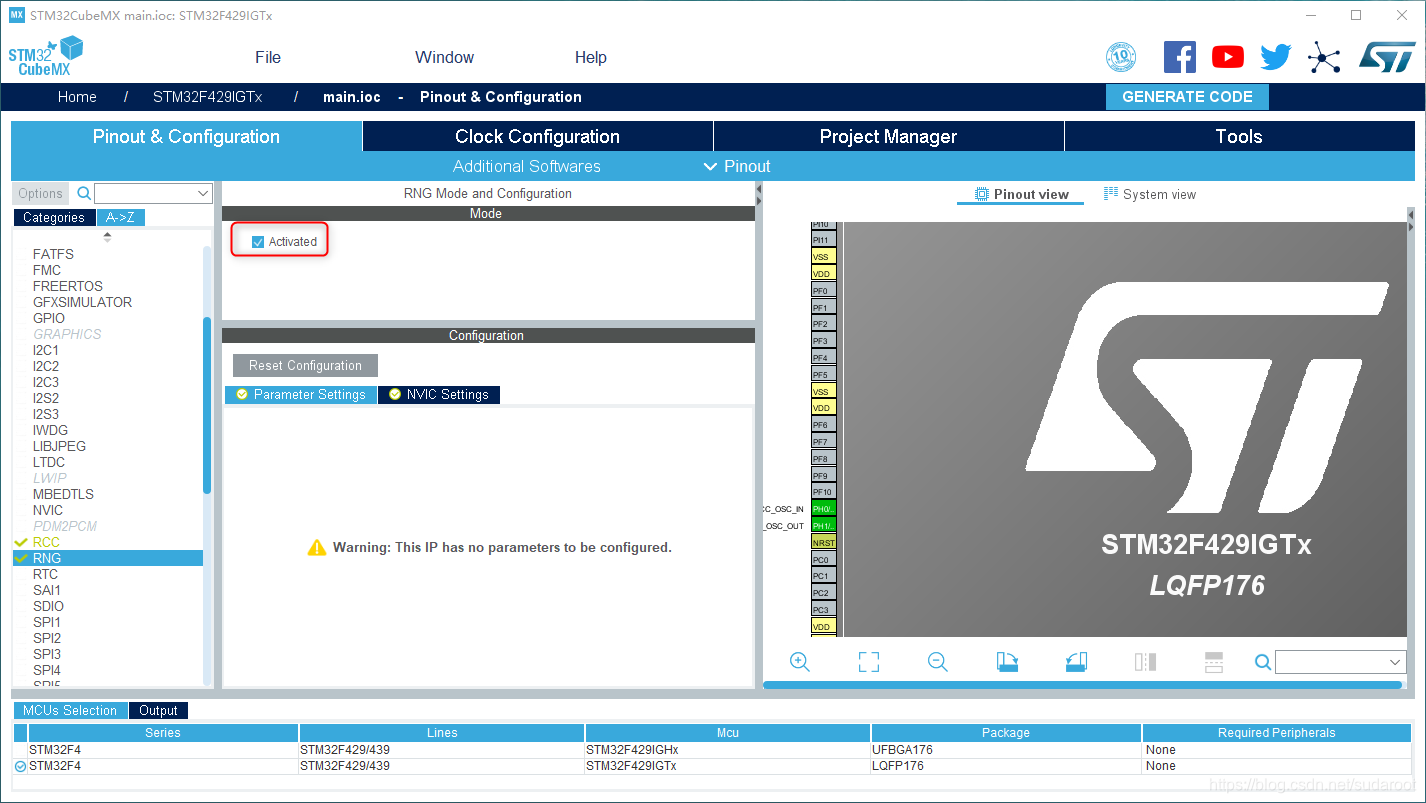Expand the Pinout dropdown menu
1426x803 pixels.
click(x=737, y=166)
